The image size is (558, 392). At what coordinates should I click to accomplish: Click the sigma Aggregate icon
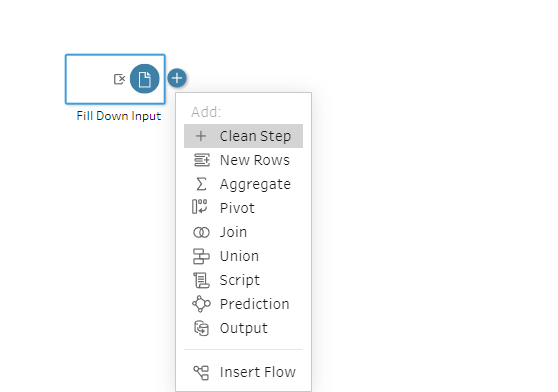201,184
